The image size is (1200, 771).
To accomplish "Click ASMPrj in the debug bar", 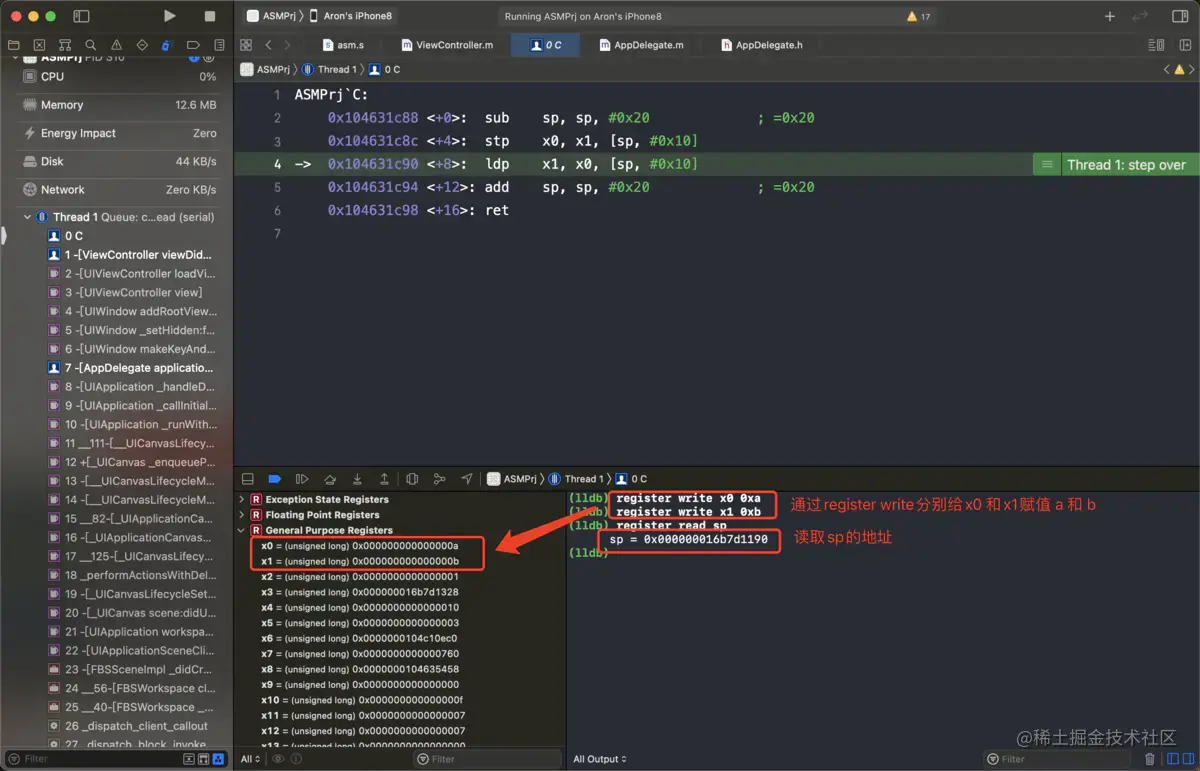I will 512,479.
